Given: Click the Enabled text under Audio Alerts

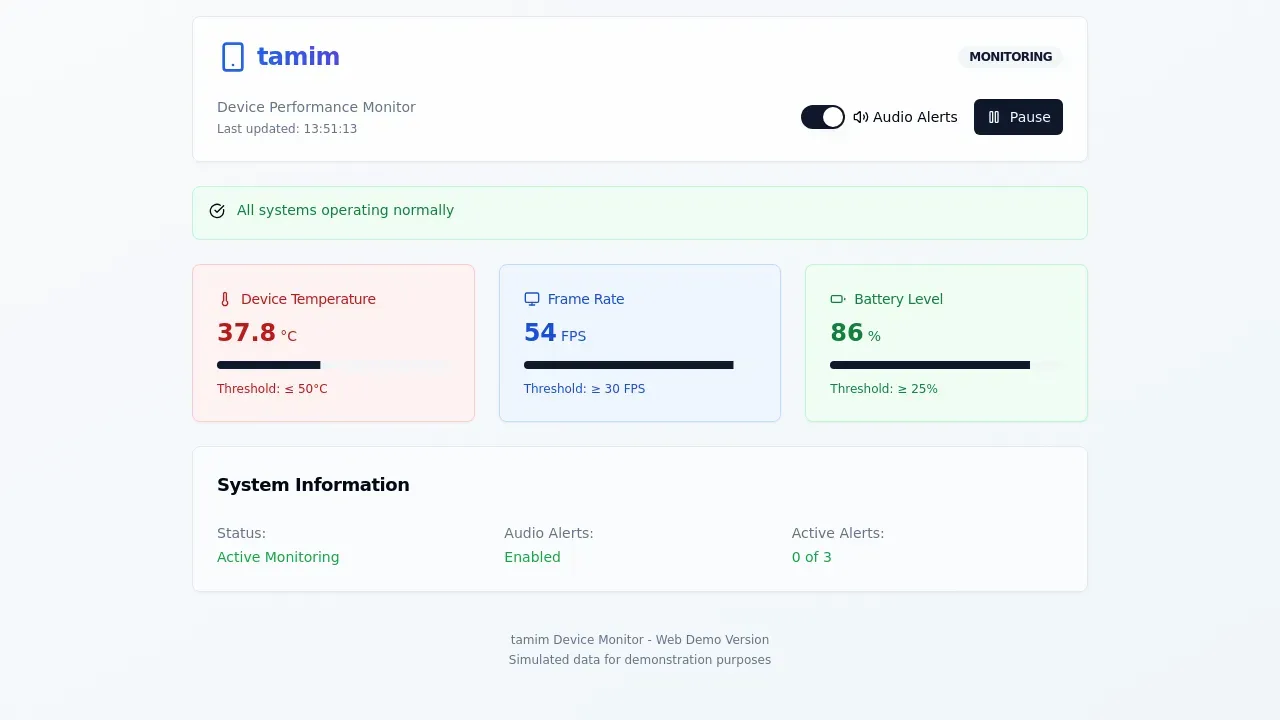Looking at the screenshot, I should coord(532,557).
